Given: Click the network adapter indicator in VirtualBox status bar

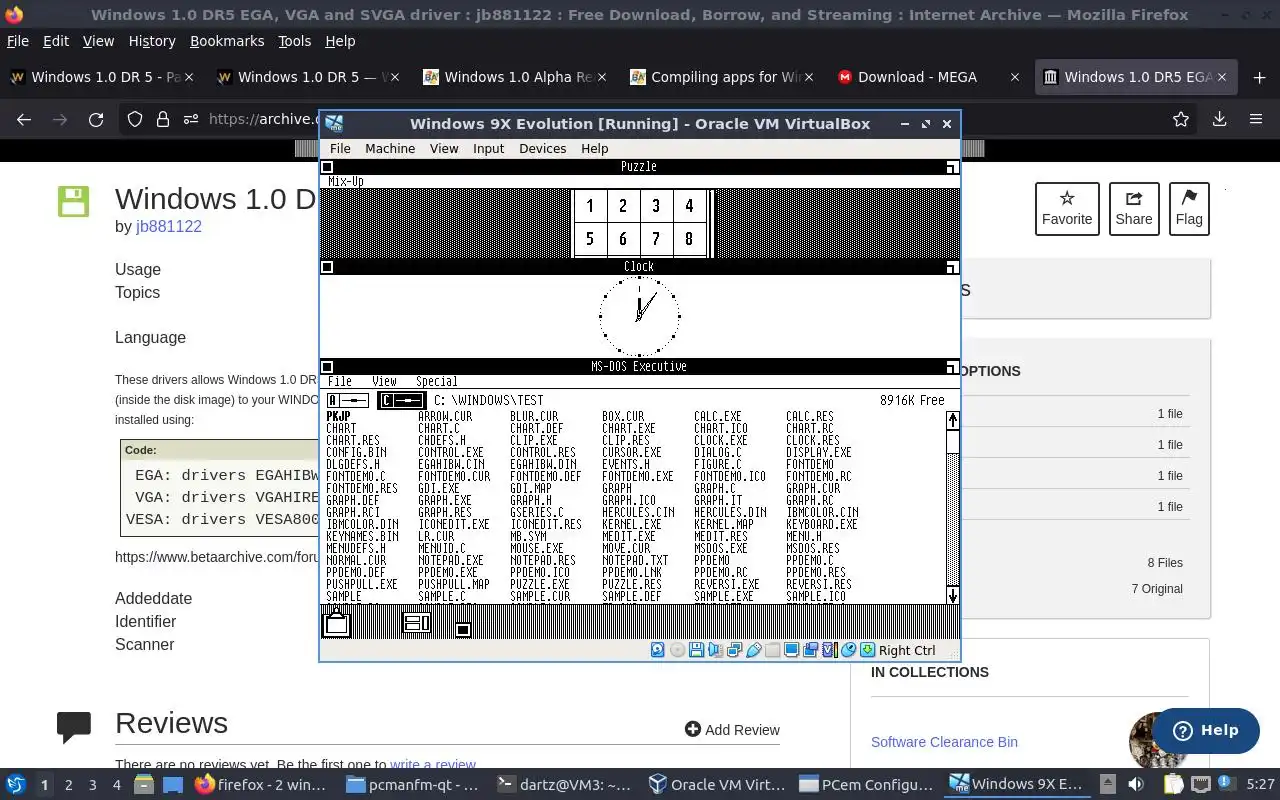Looking at the screenshot, I should pyautogui.click(x=734, y=650).
